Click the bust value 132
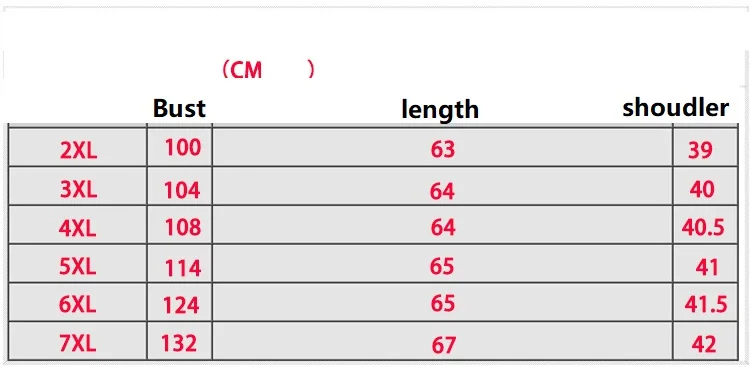Screen dimensions: 750x367 [179, 343]
